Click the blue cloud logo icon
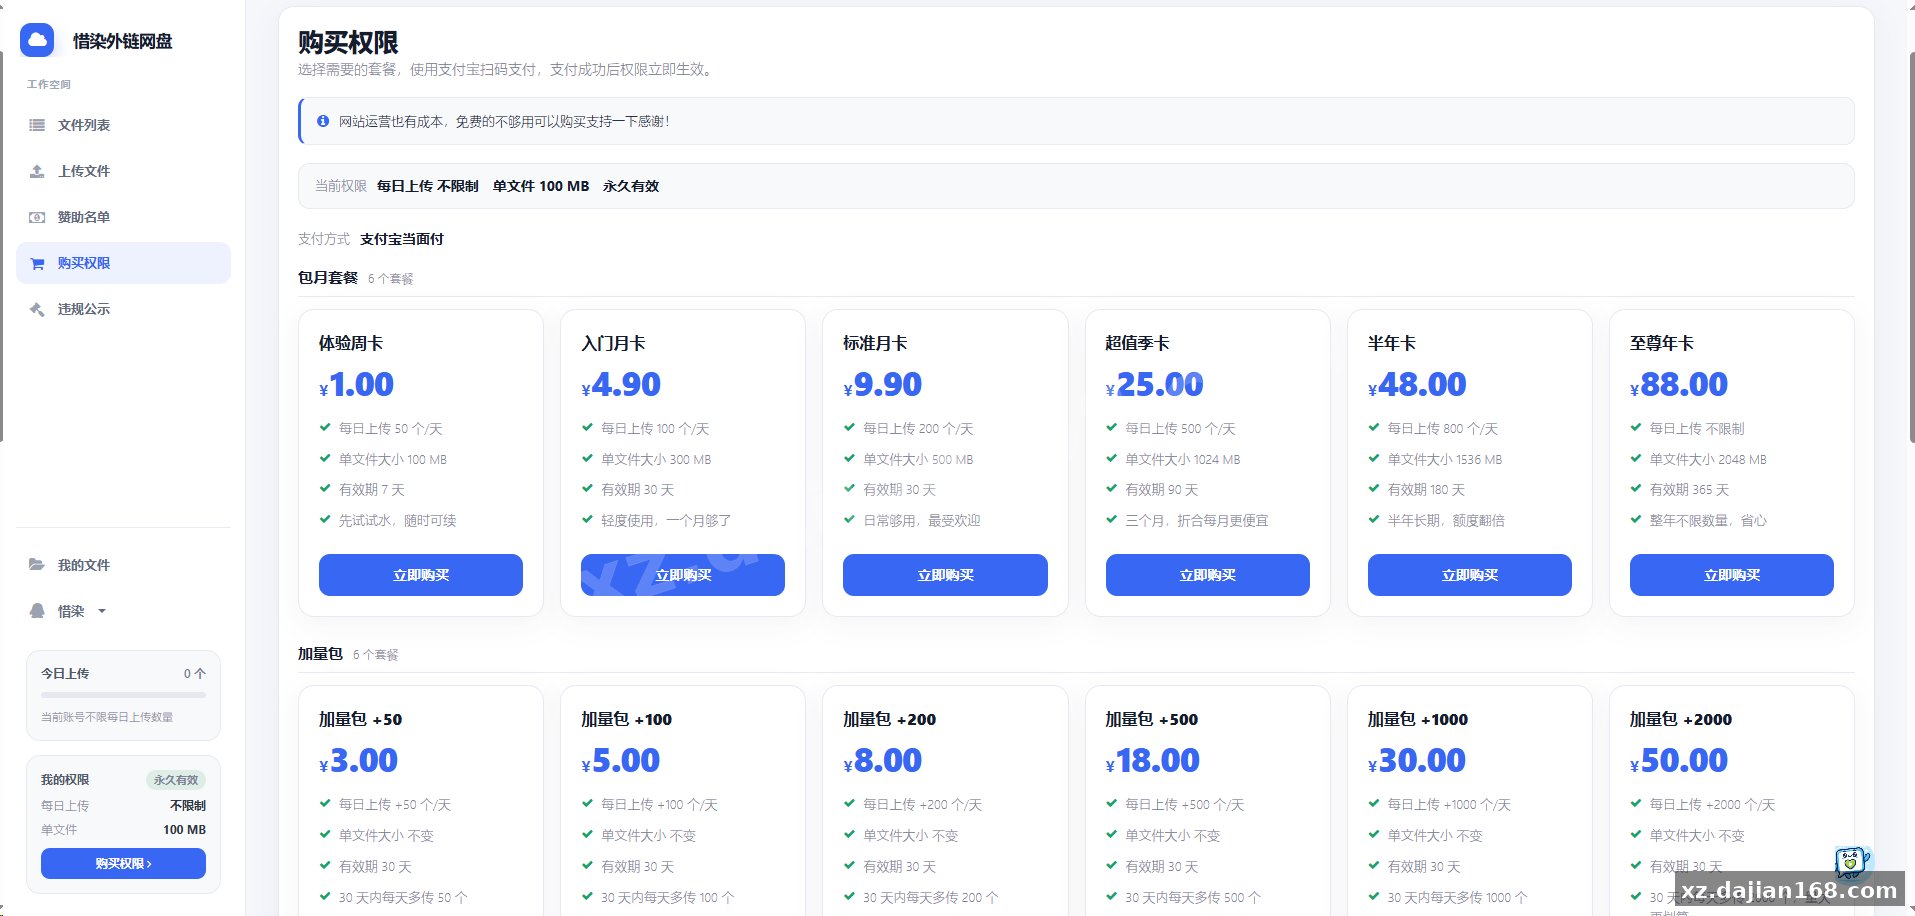 point(37,40)
